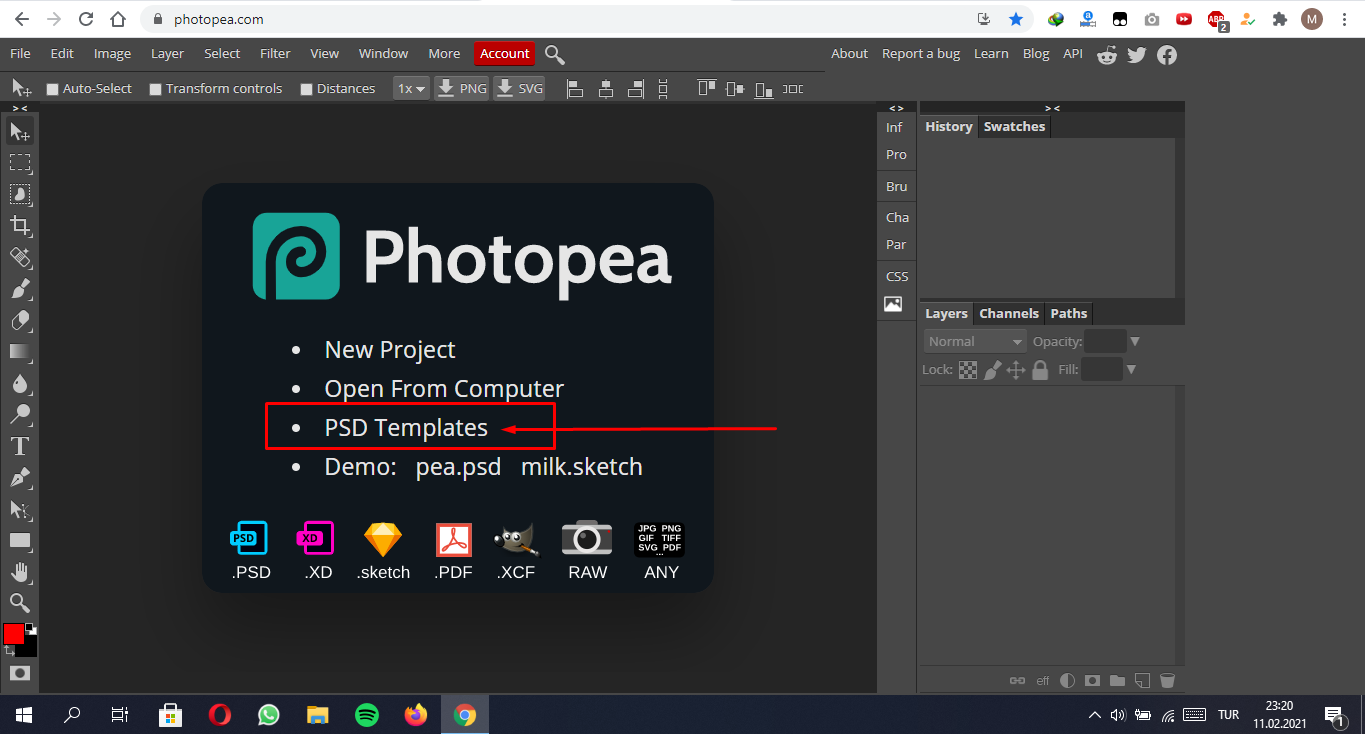
Task: Export using the SVG button
Action: pos(519,89)
